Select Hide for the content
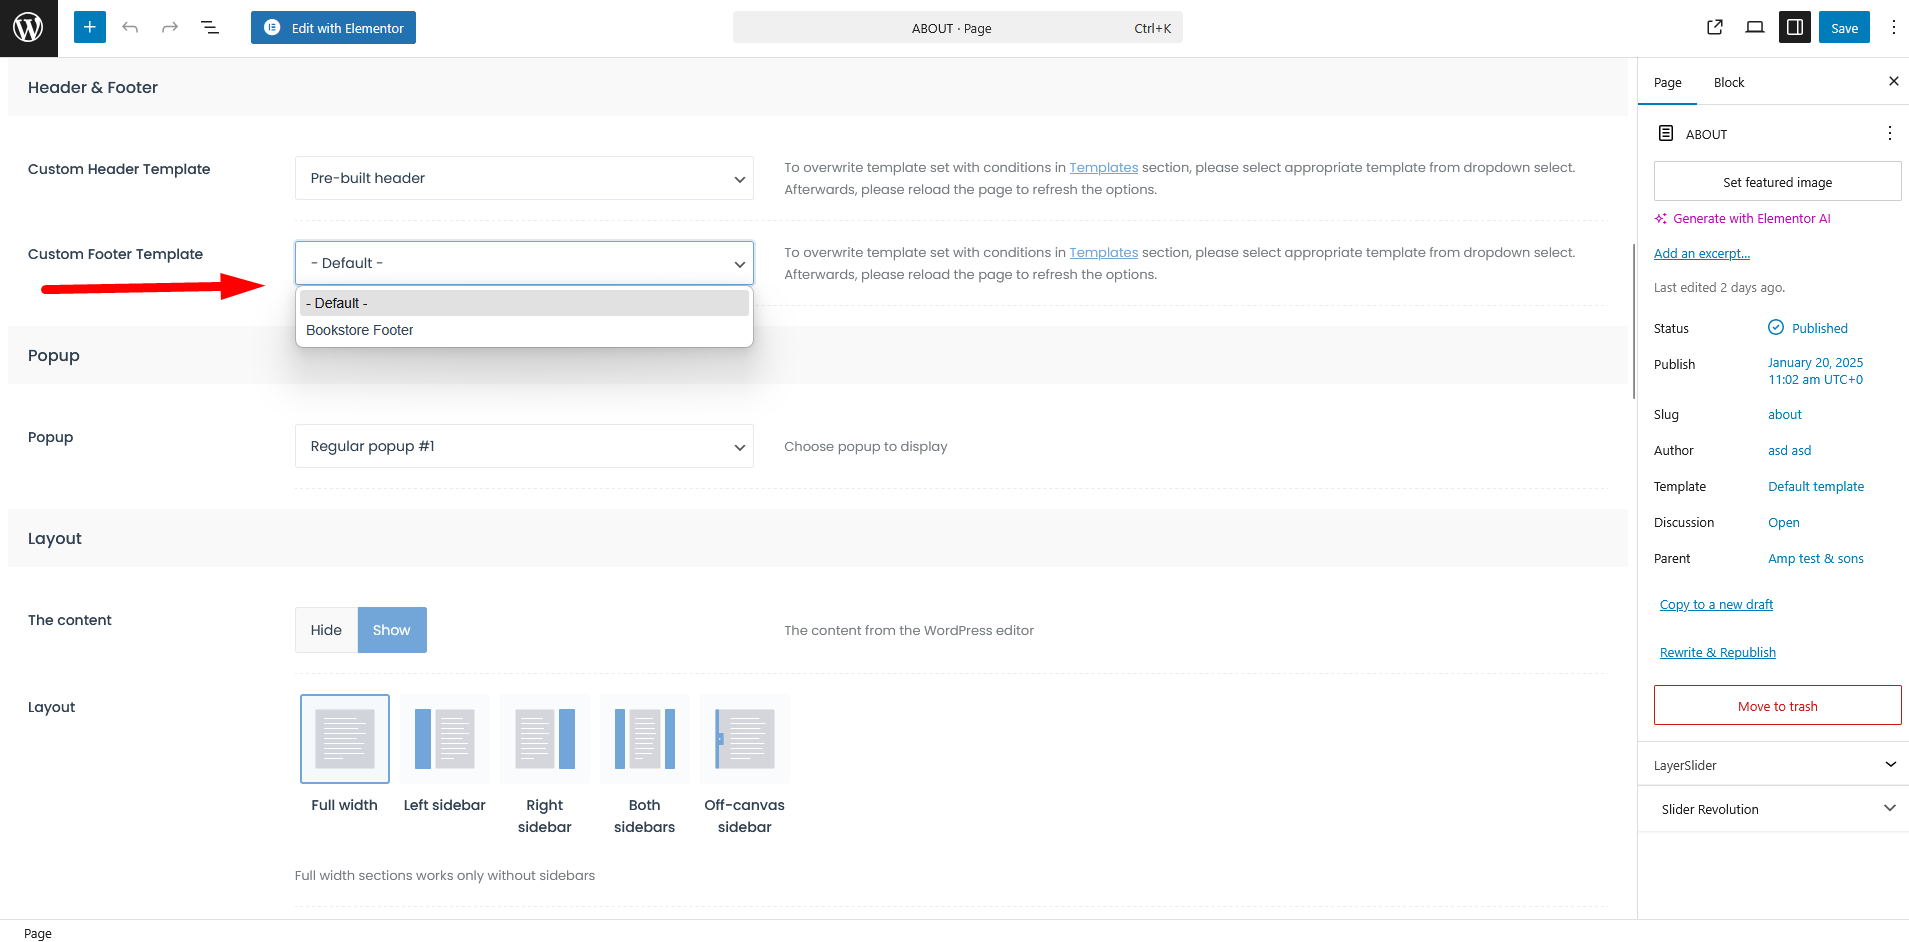 coord(326,630)
